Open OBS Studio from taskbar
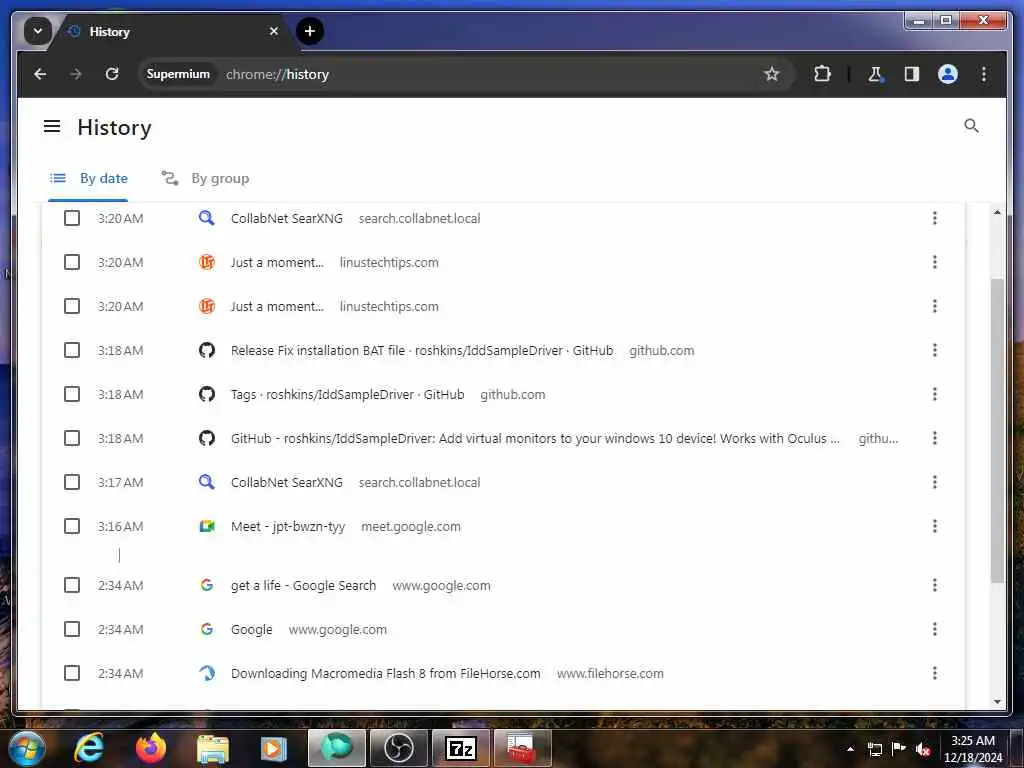 tap(398, 748)
